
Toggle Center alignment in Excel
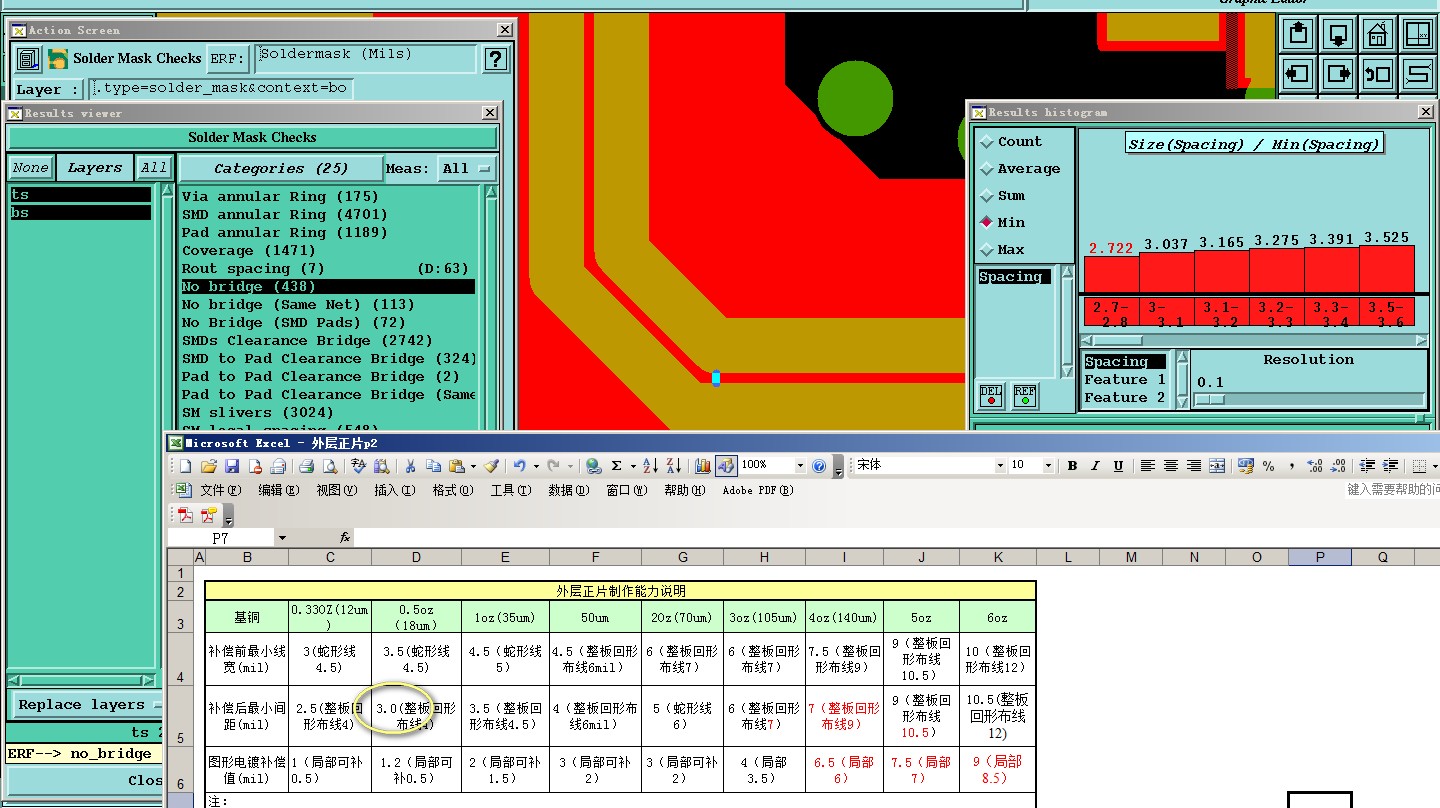pyautogui.click(x=1171, y=466)
